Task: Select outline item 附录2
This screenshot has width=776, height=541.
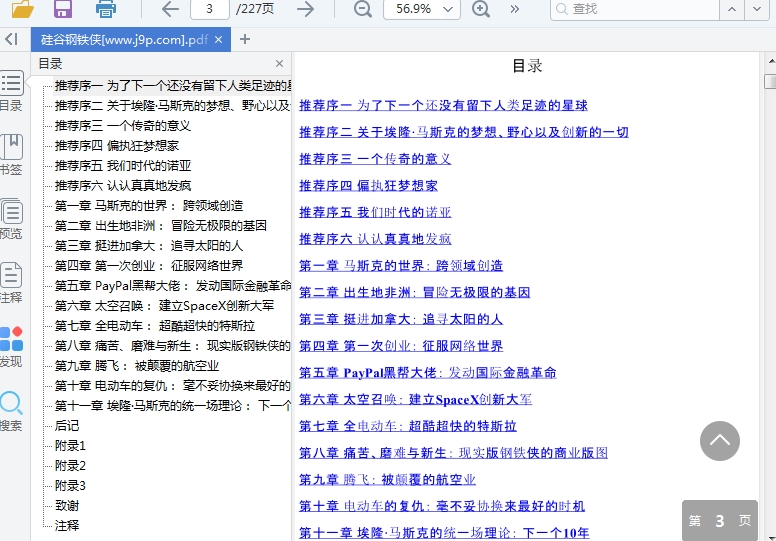Action: point(70,466)
